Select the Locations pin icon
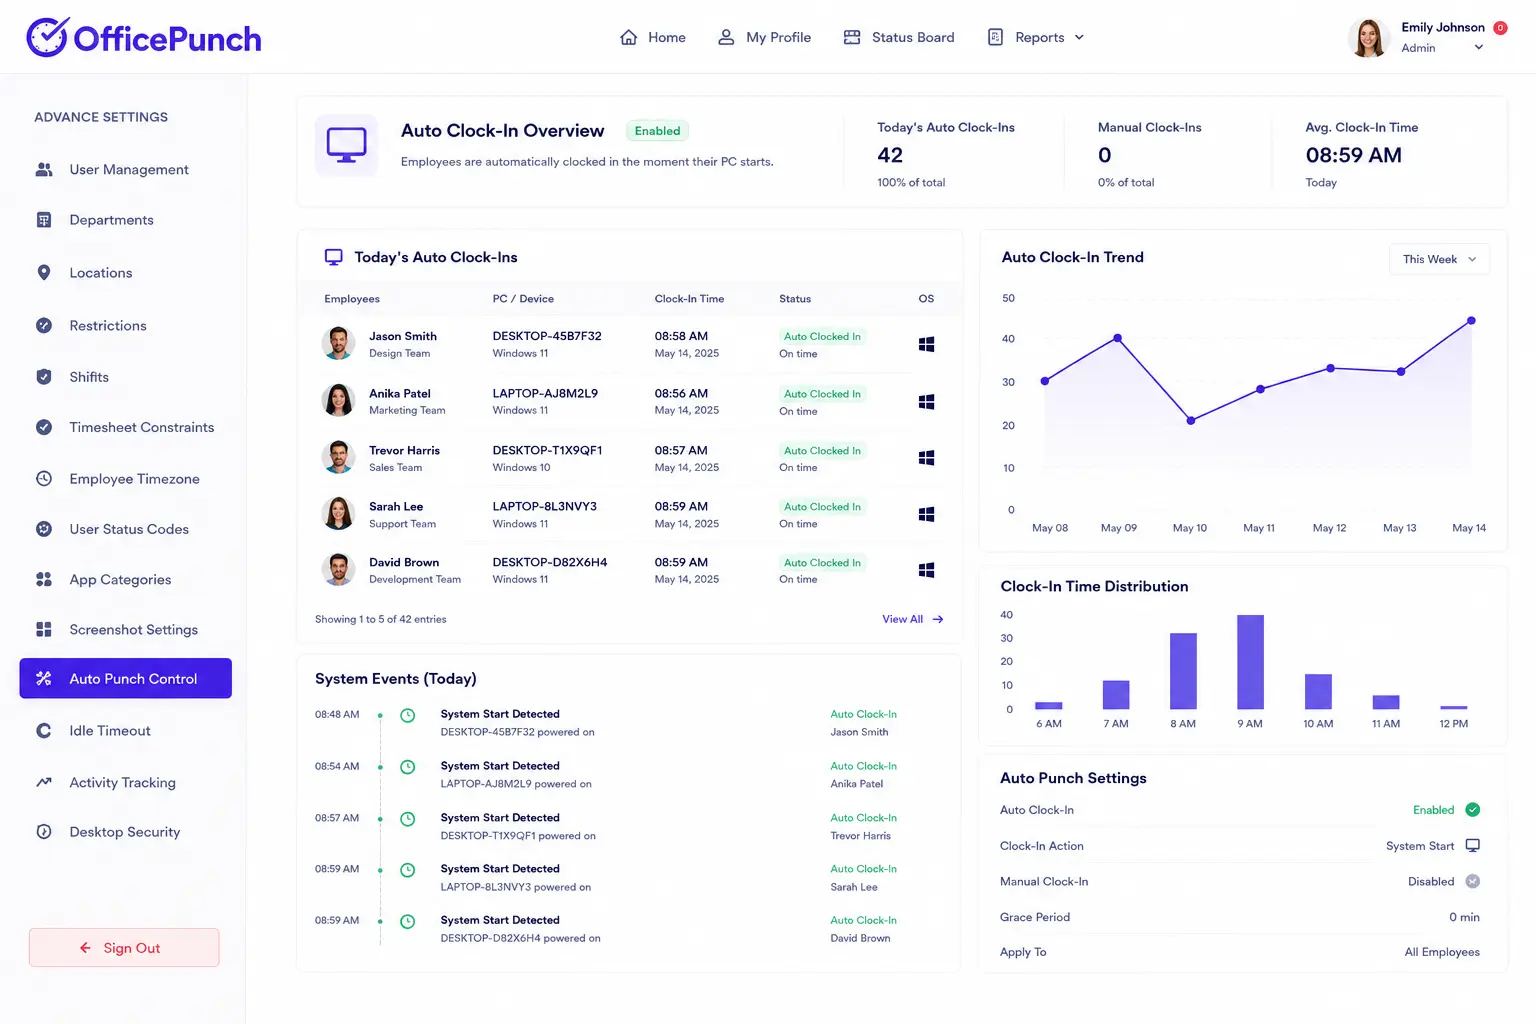Image resolution: width=1536 pixels, height=1024 pixels. pos(44,272)
